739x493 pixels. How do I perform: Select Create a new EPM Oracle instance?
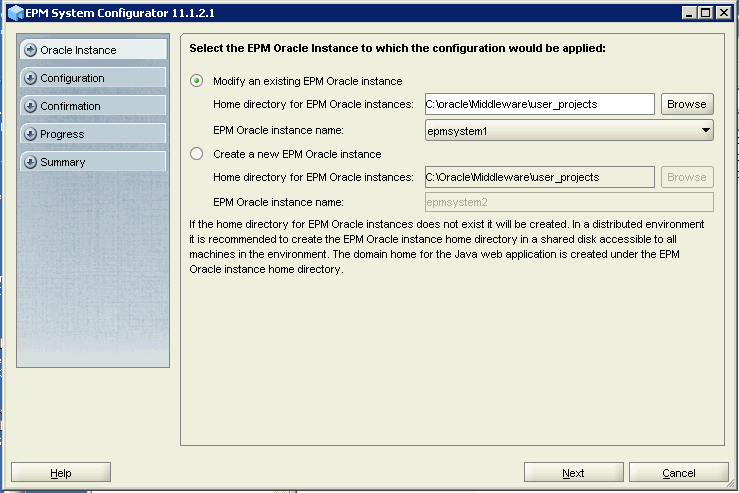(197, 154)
